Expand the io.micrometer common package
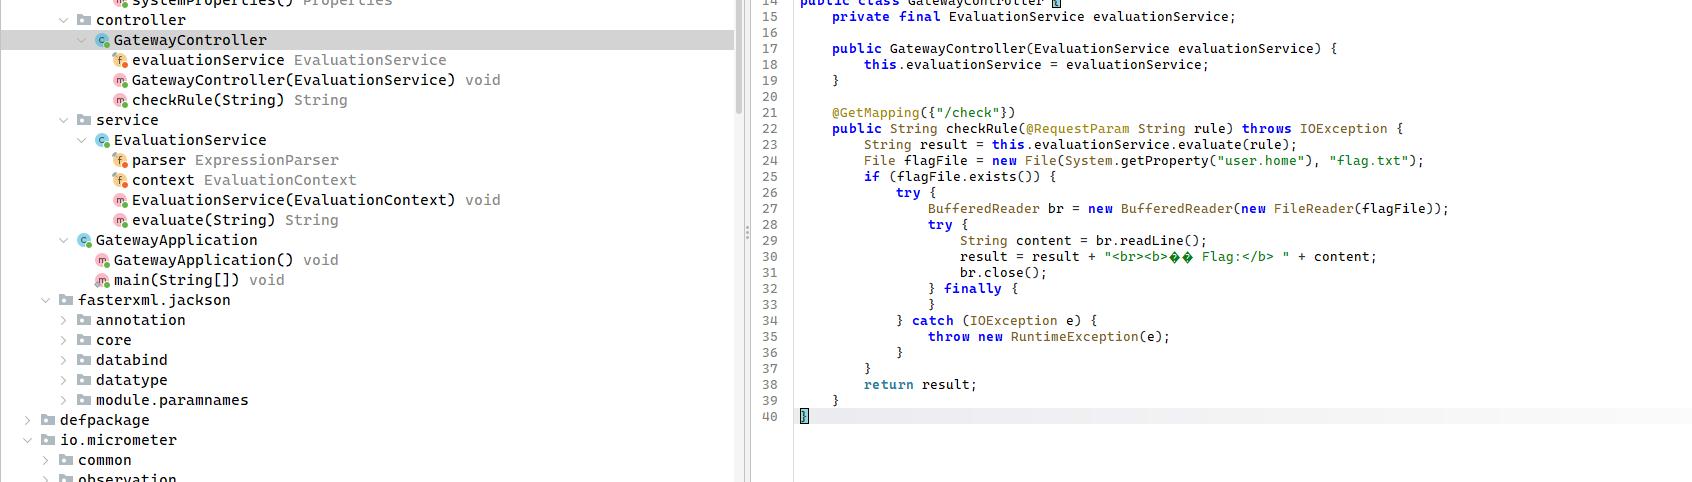 click(46, 460)
